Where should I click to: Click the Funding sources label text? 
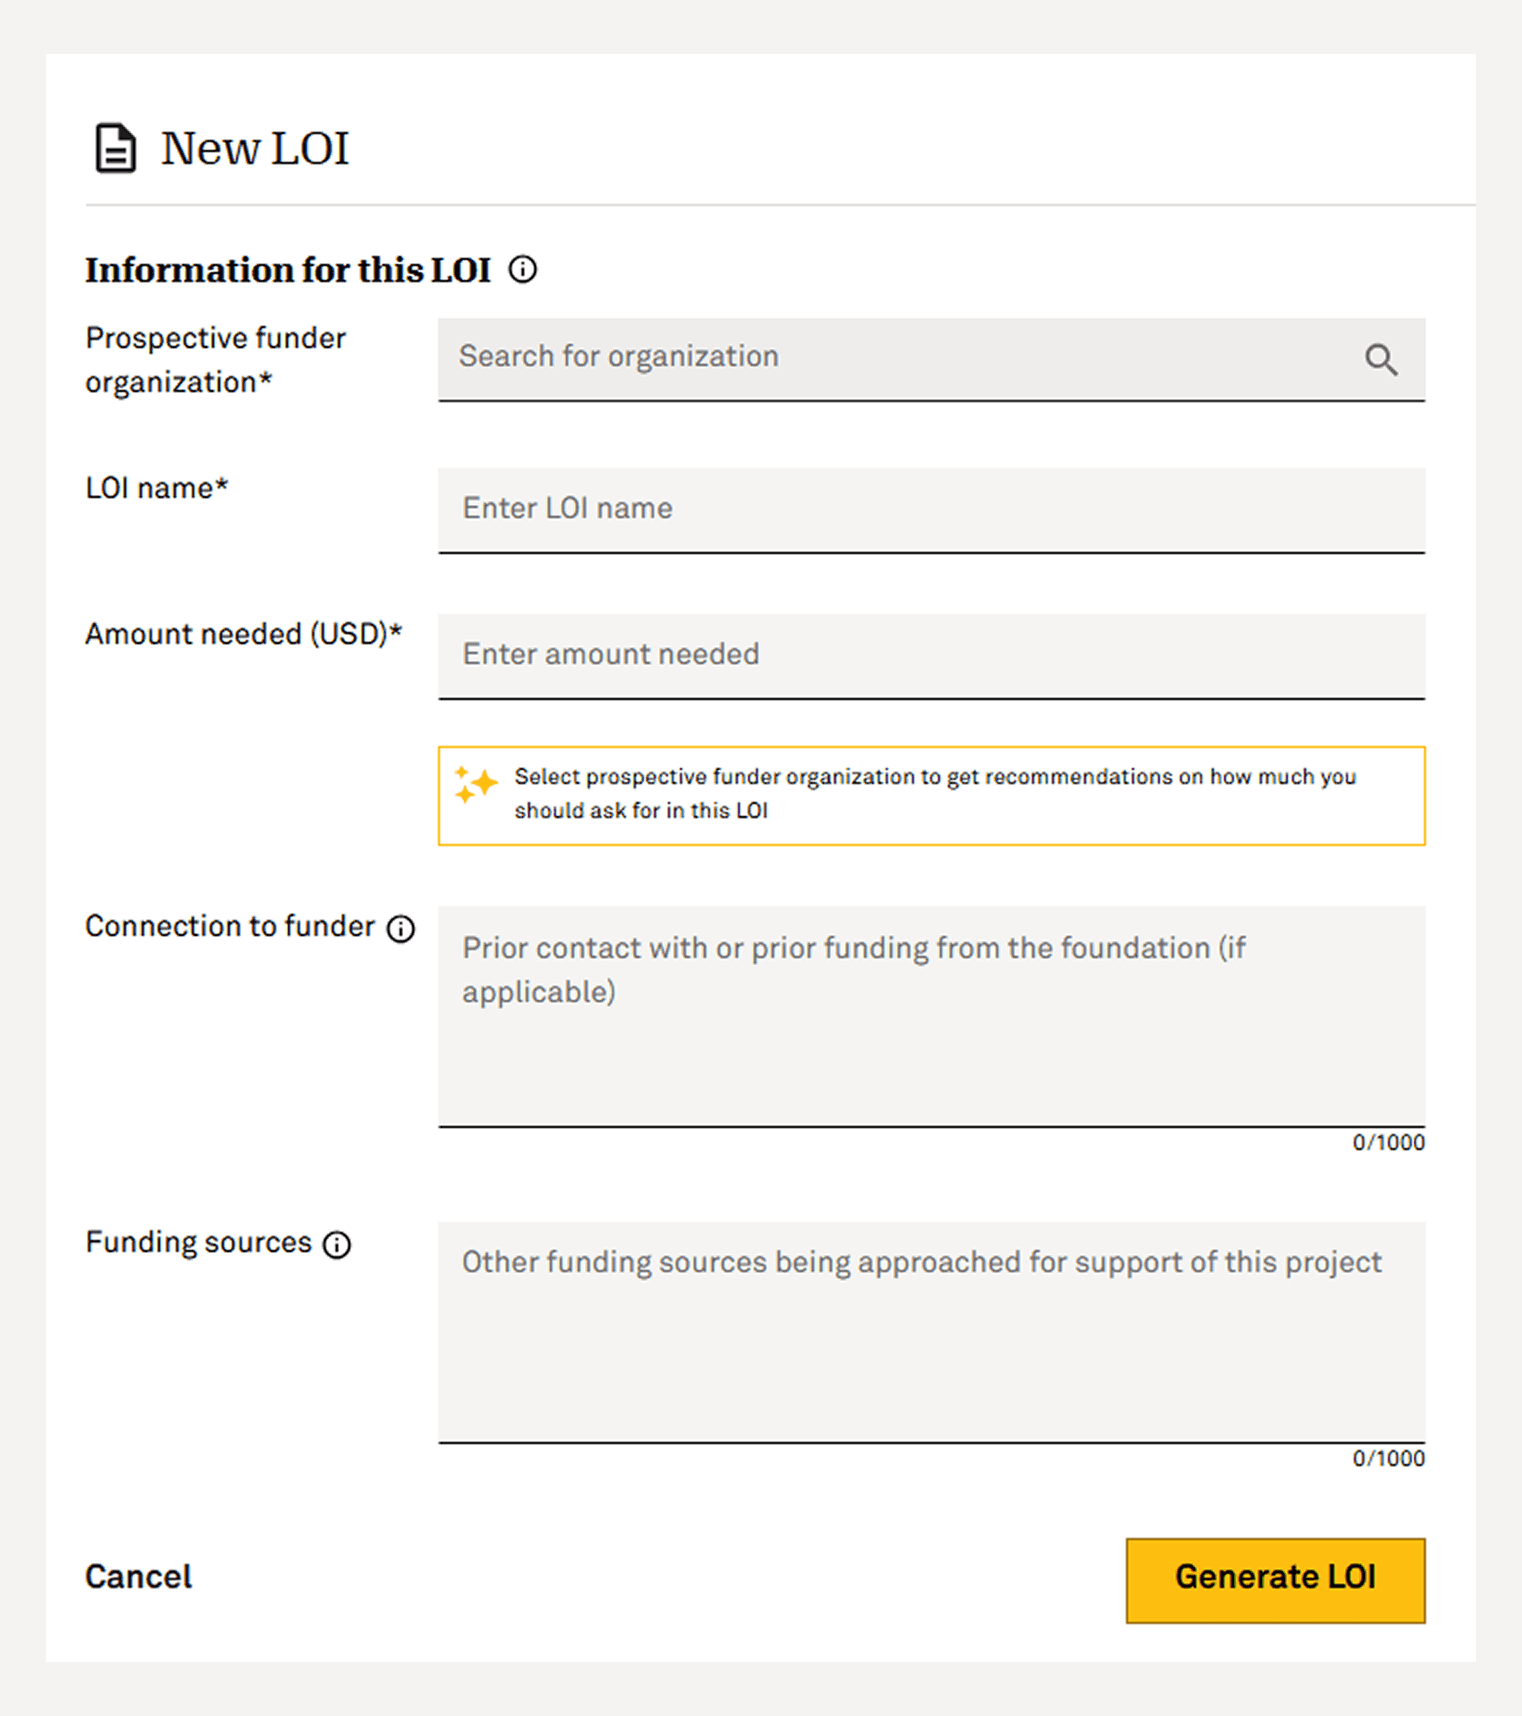pyautogui.click(x=198, y=1243)
